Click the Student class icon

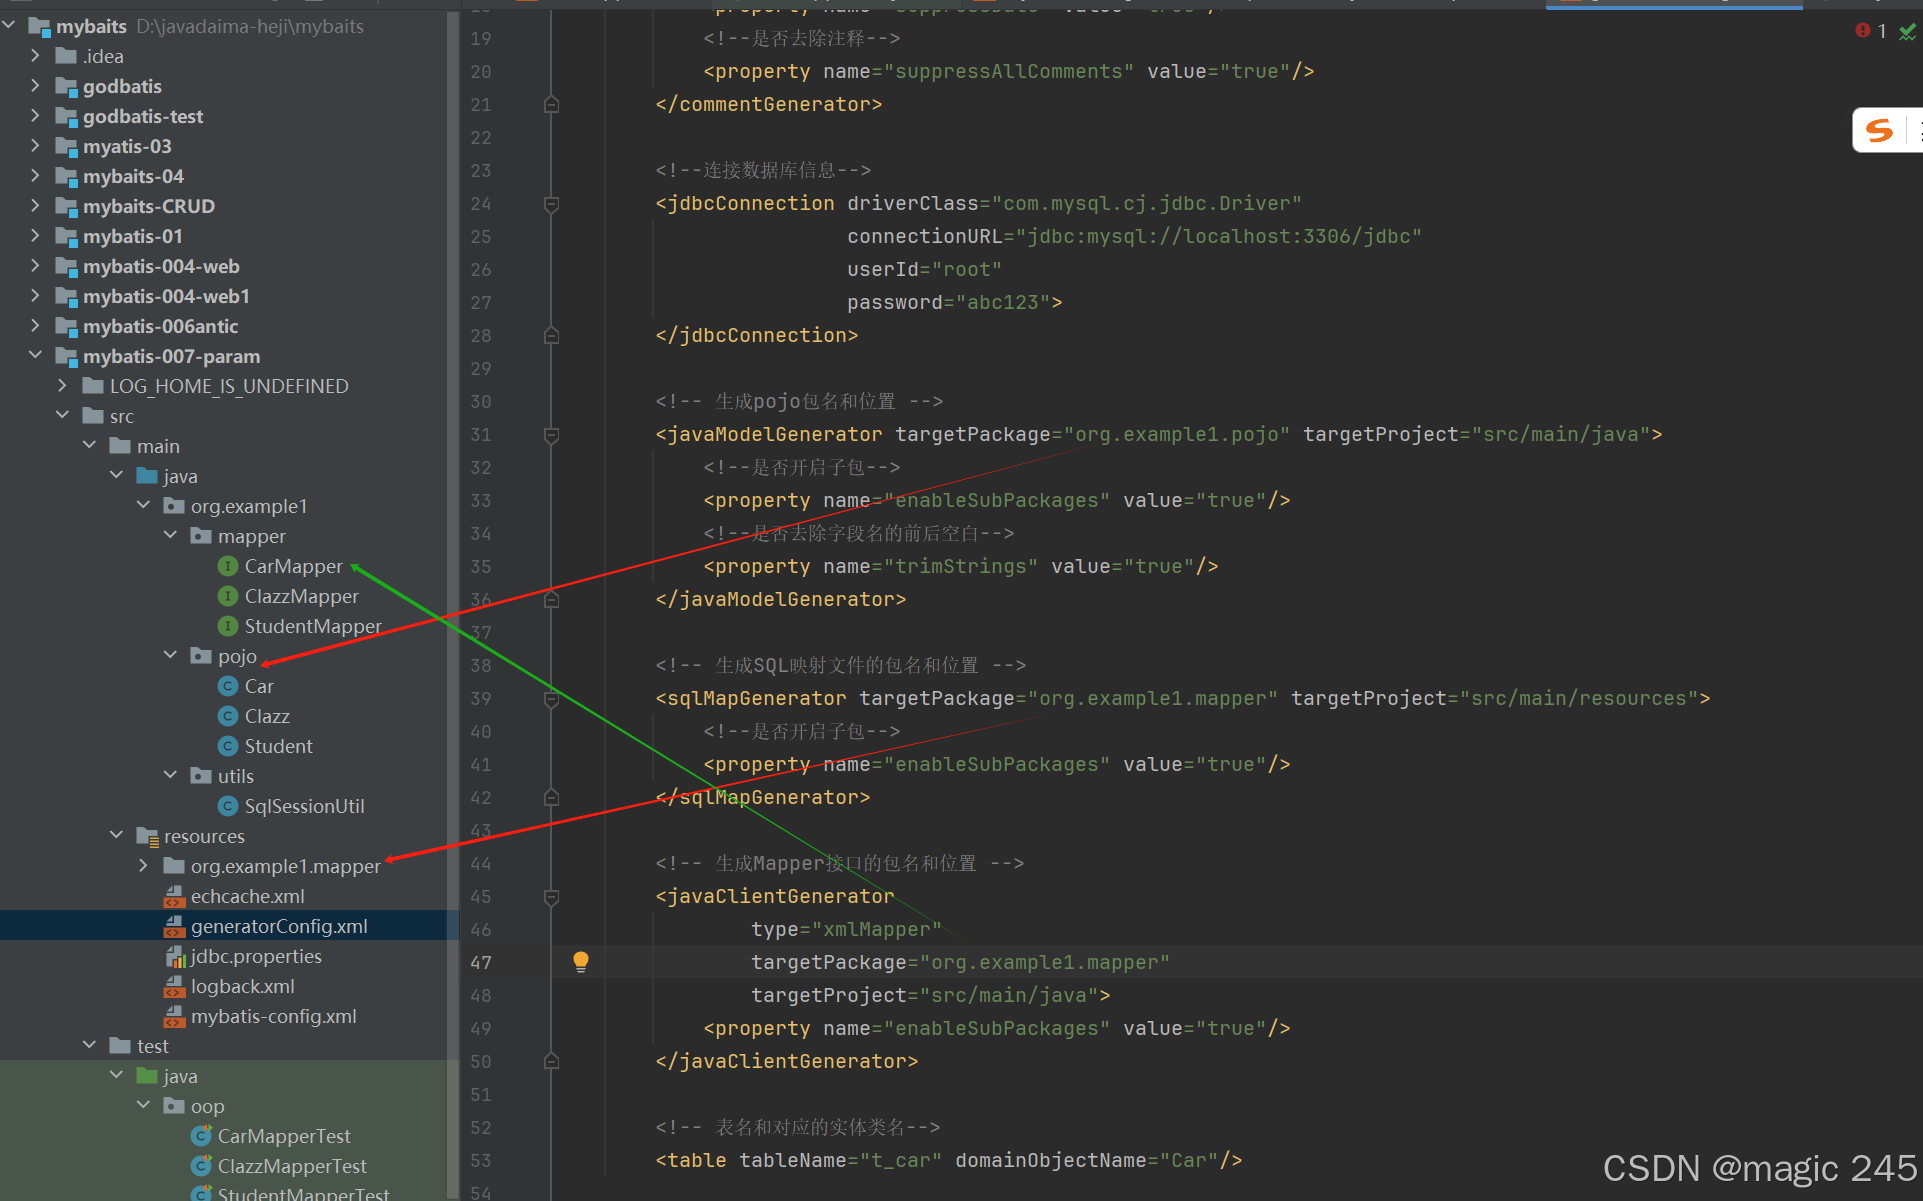(228, 746)
